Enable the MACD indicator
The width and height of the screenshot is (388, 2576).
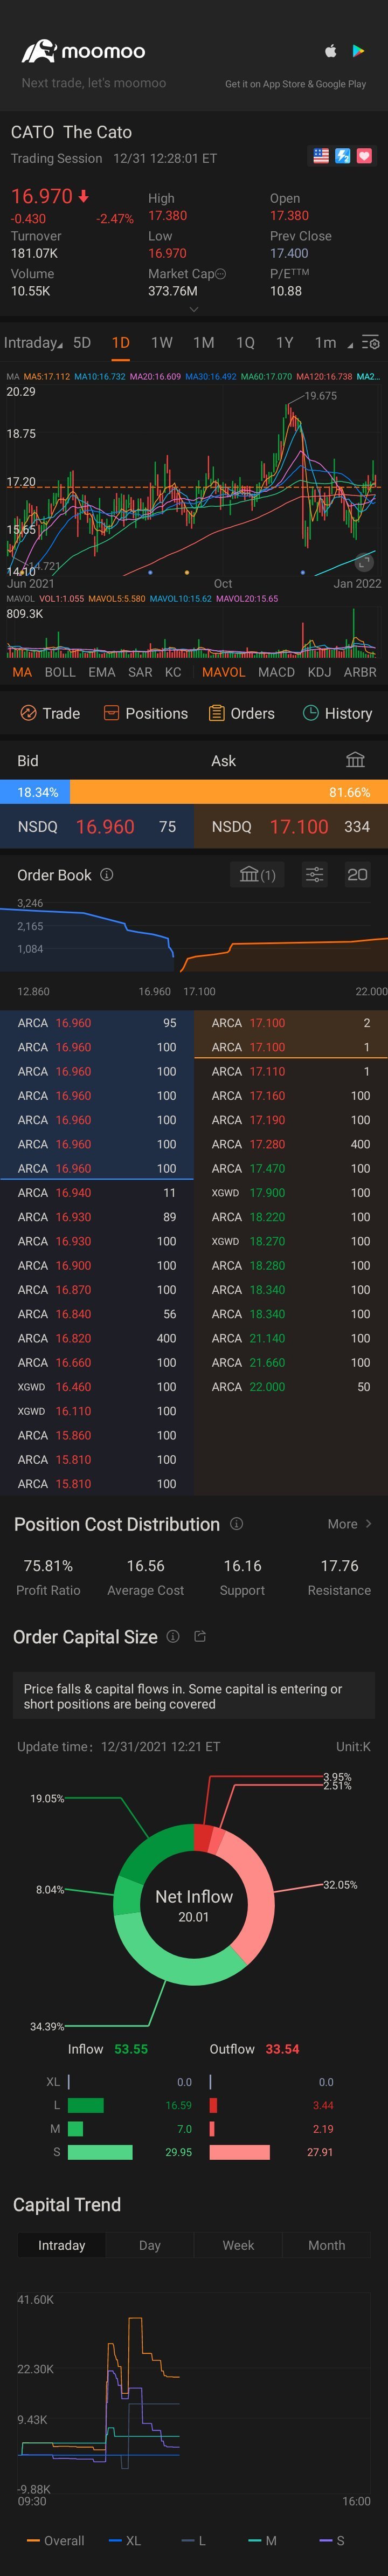point(277,672)
